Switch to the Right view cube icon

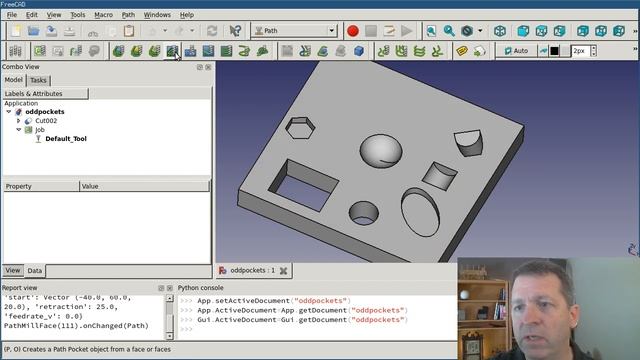tap(560, 31)
